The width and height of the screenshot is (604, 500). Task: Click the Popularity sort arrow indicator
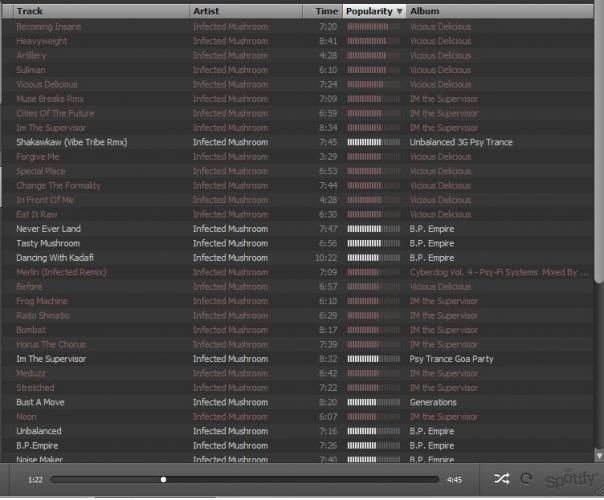tap(399, 11)
